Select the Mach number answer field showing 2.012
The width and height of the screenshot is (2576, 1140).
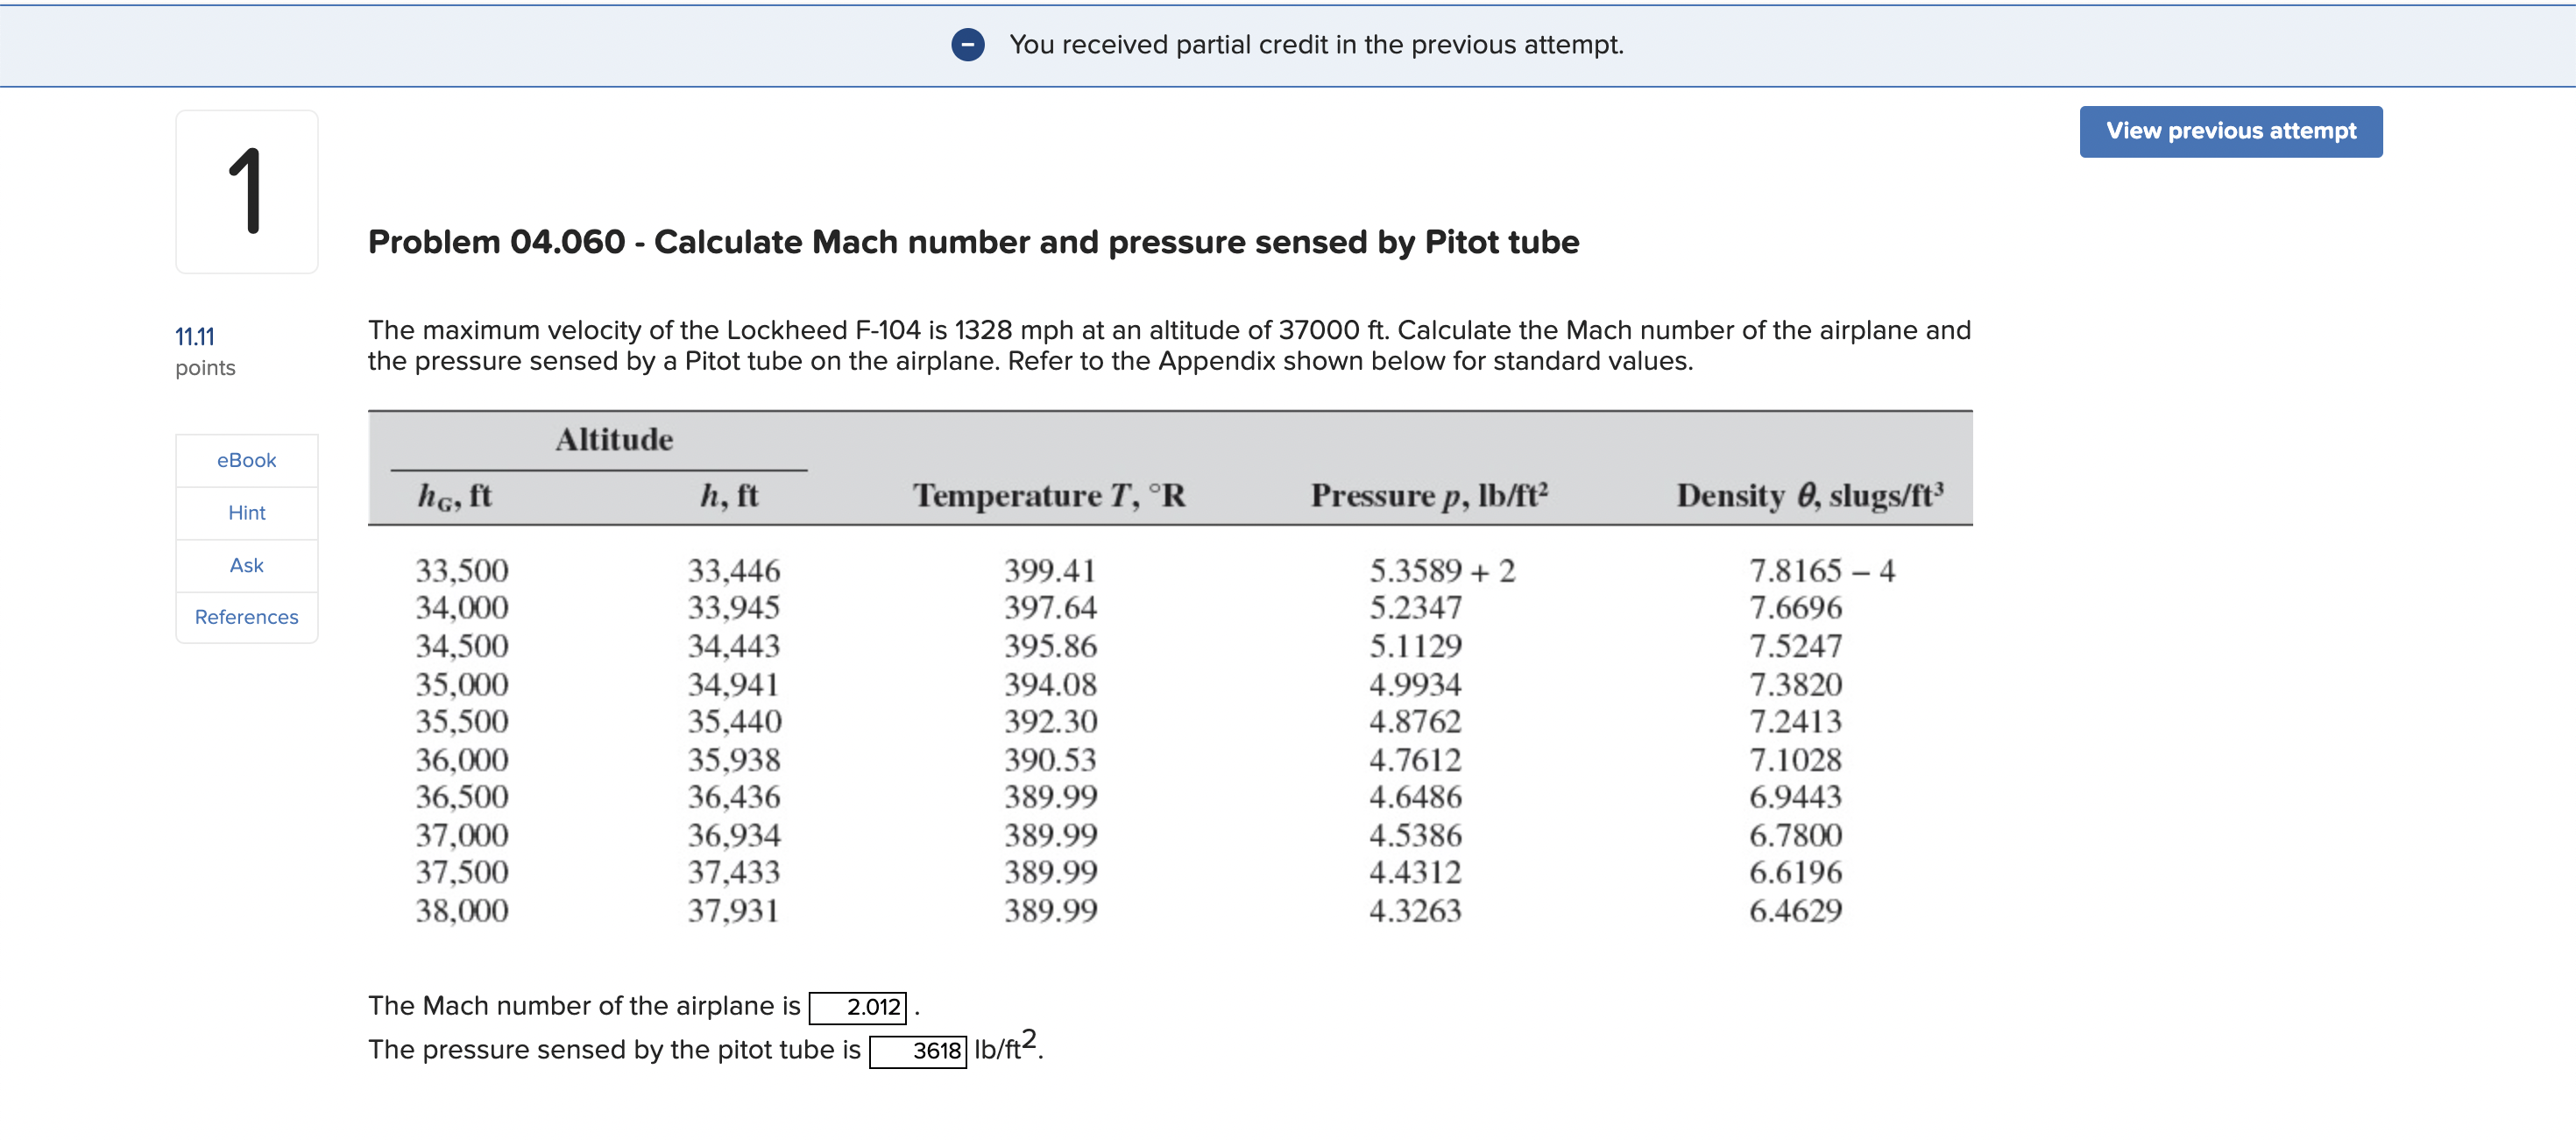[858, 1006]
